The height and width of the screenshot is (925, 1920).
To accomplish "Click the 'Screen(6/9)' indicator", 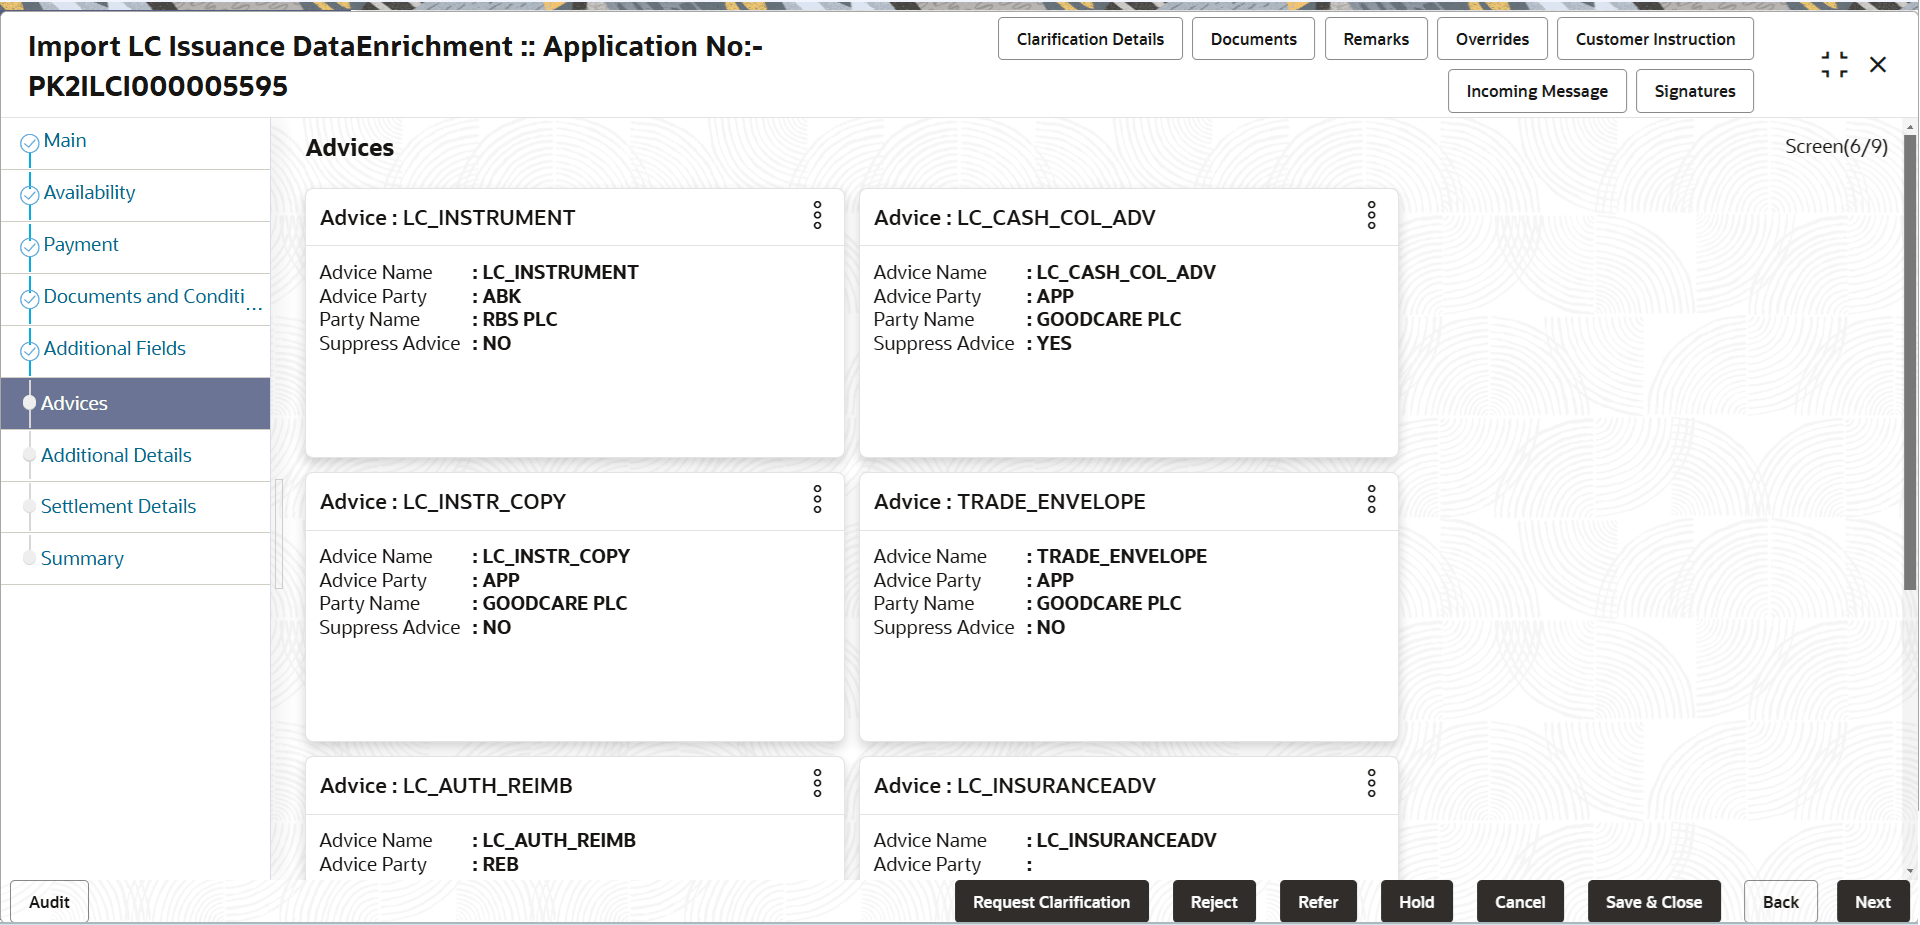I will (1837, 147).
